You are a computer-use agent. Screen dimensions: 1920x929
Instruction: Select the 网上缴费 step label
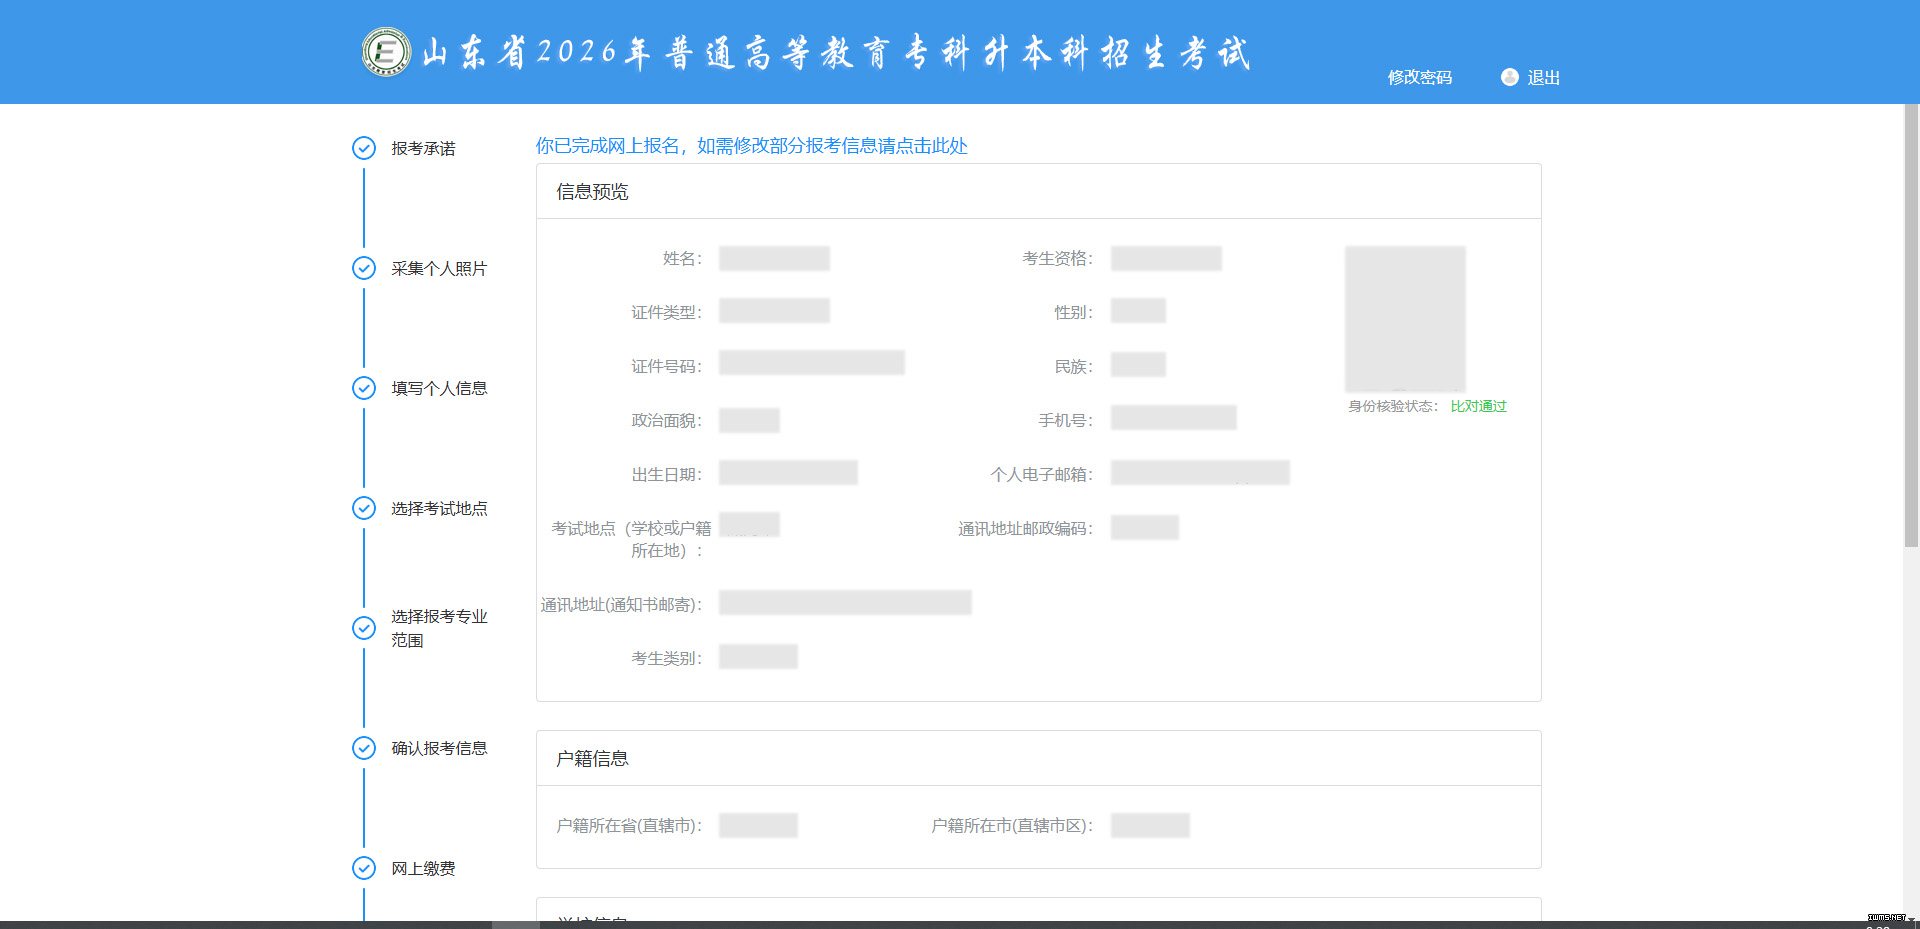423,868
